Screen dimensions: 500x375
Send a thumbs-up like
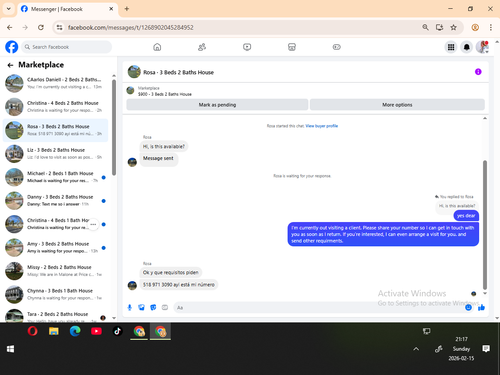(481, 307)
